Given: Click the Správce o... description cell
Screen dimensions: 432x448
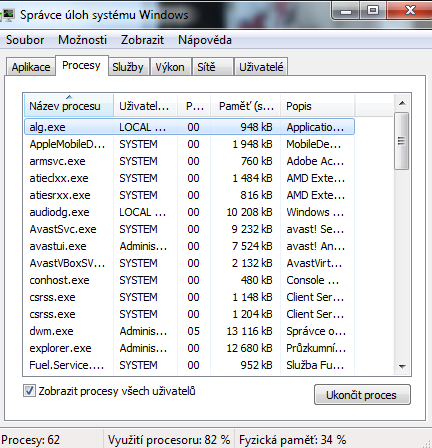Looking at the screenshot, I should [316, 331].
